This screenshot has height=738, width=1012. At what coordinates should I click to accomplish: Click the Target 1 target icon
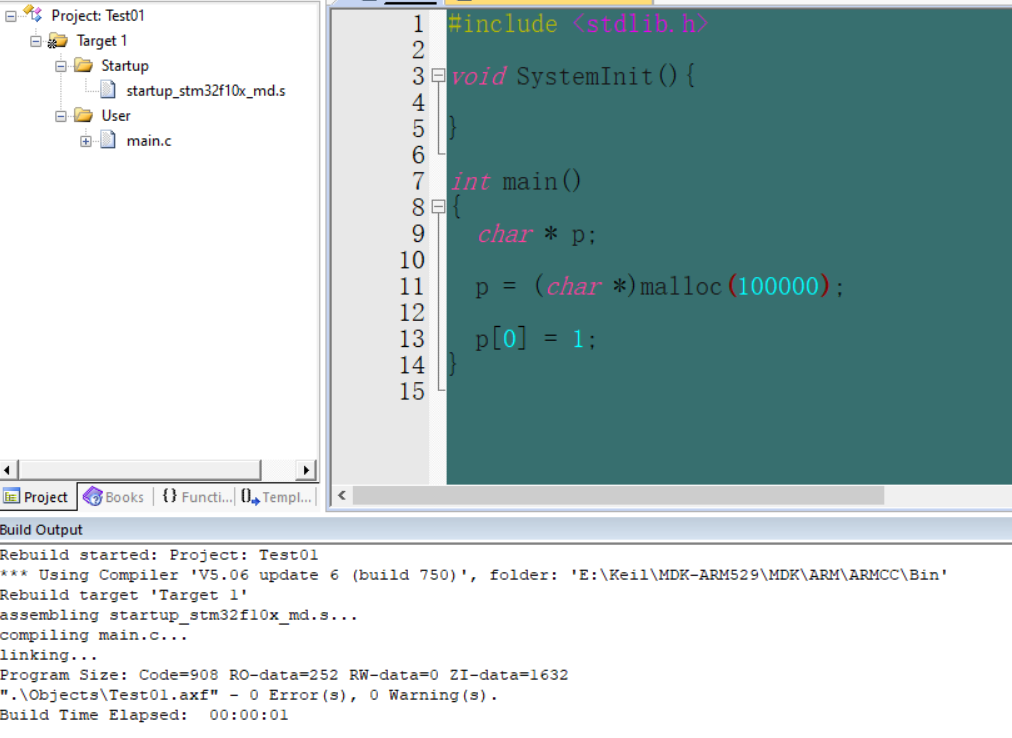point(55,40)
